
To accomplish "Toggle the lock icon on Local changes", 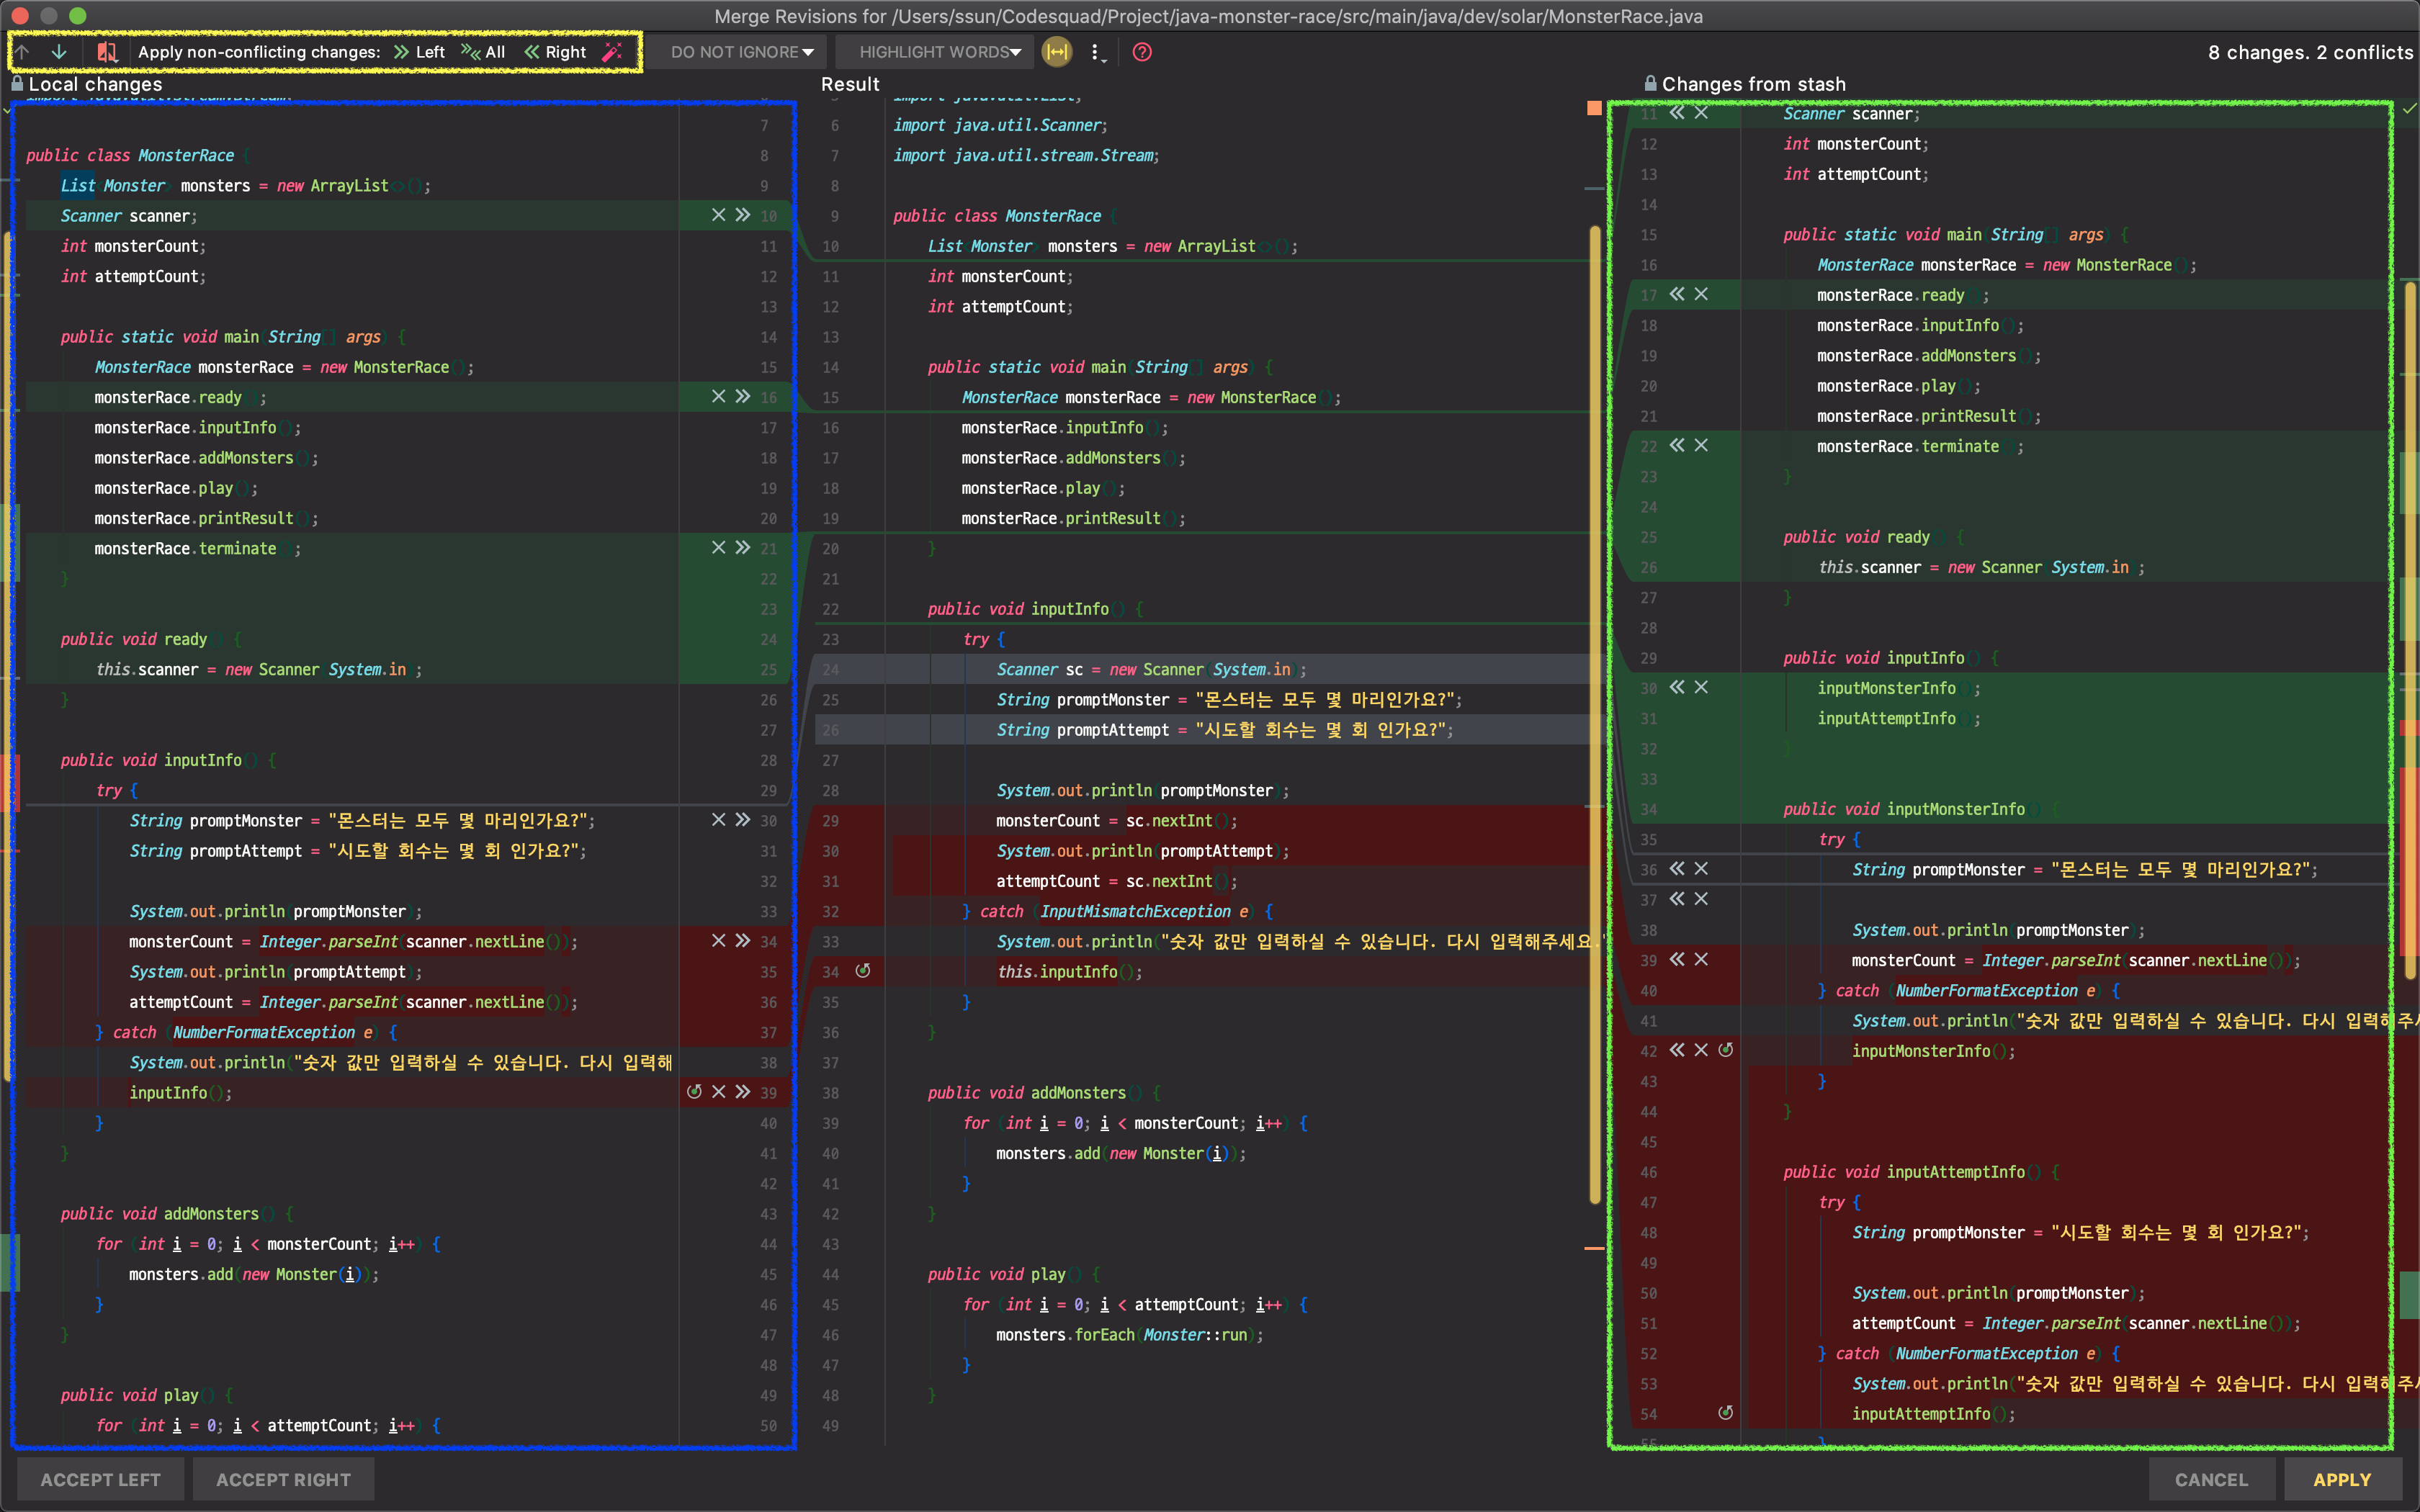I will [x=17, y=84].
